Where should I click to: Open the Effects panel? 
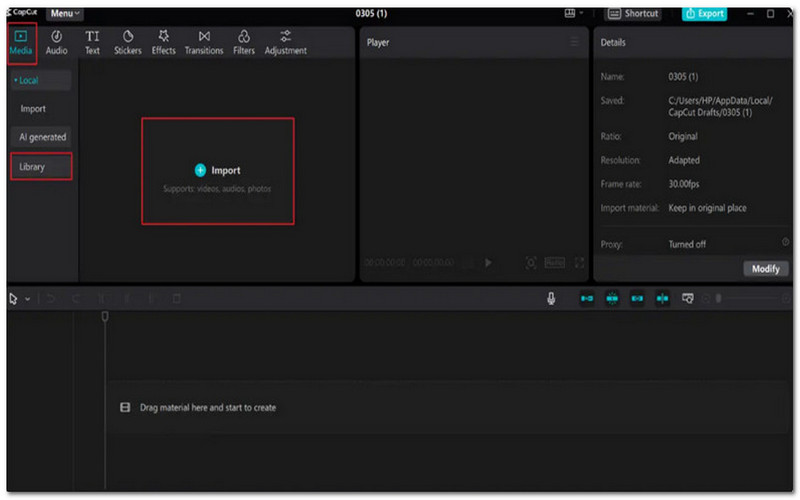(x=163, y=41)
